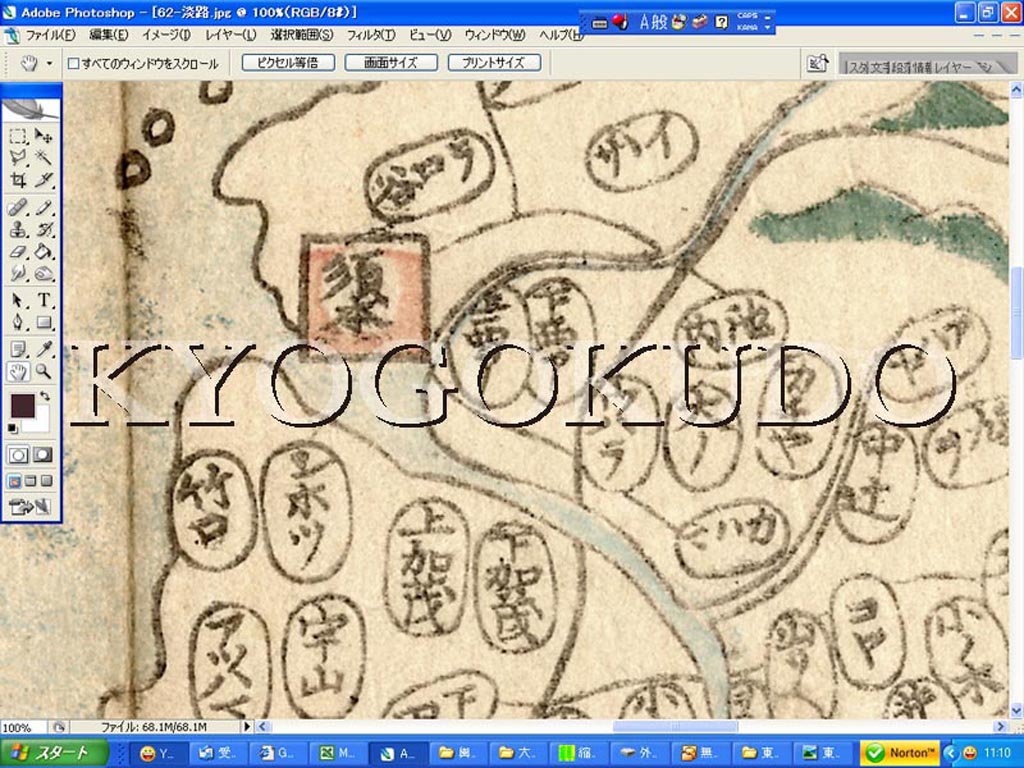The width and height of the screenshot is (1024, 768).
Task: Open the 編集 menu
Action: coord(108,35)
